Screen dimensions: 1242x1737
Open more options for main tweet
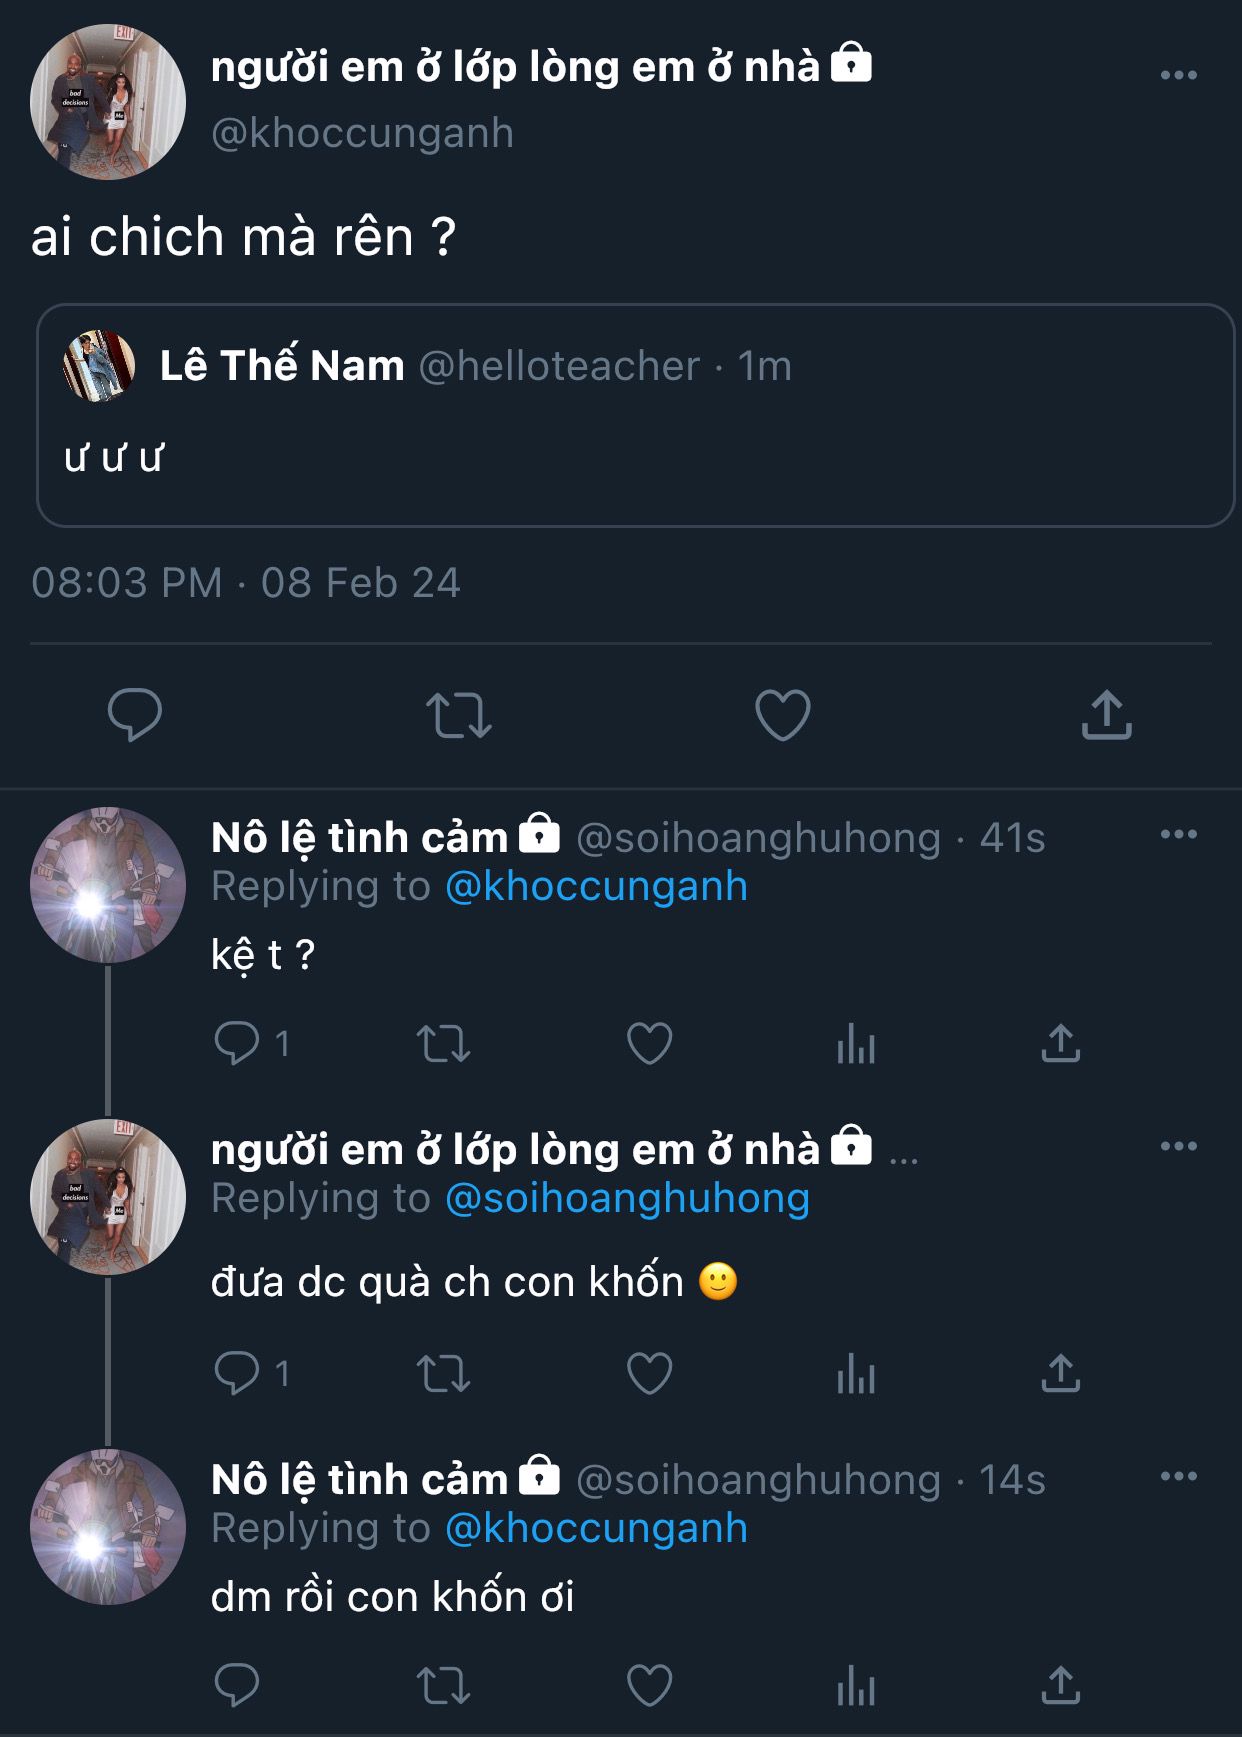click(1178, 75)
